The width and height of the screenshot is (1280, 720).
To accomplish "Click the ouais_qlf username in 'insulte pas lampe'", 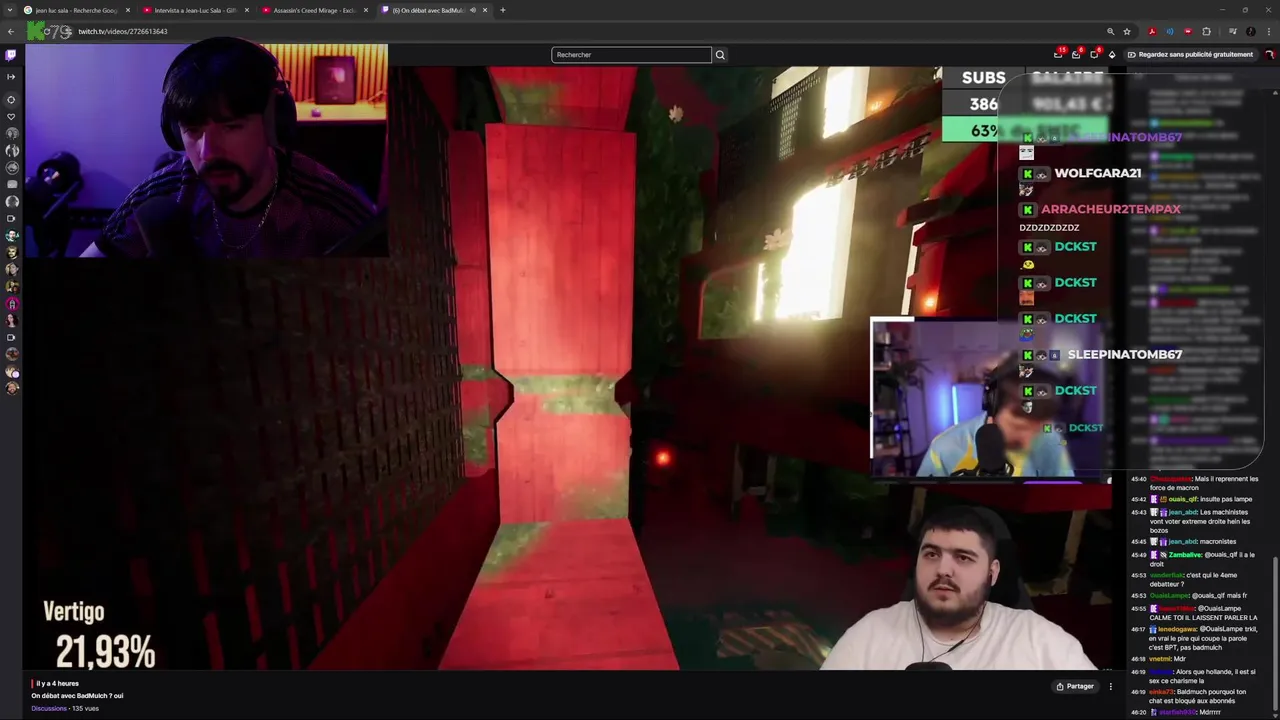I will pos(1183,499).
